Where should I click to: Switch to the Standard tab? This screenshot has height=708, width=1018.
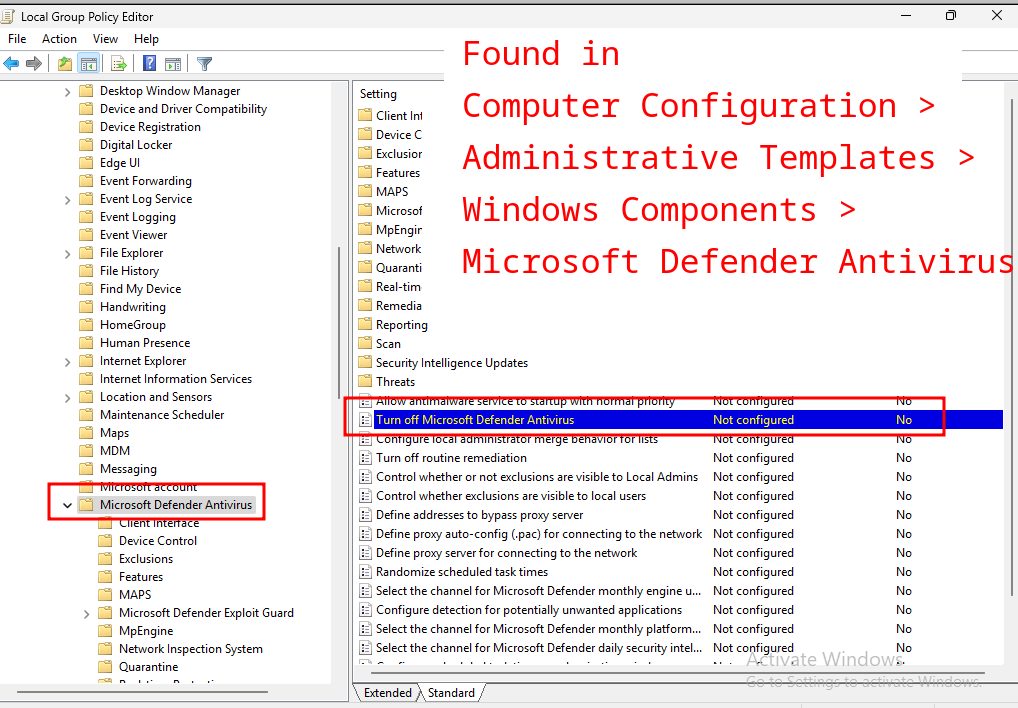[x=451, y=693]
